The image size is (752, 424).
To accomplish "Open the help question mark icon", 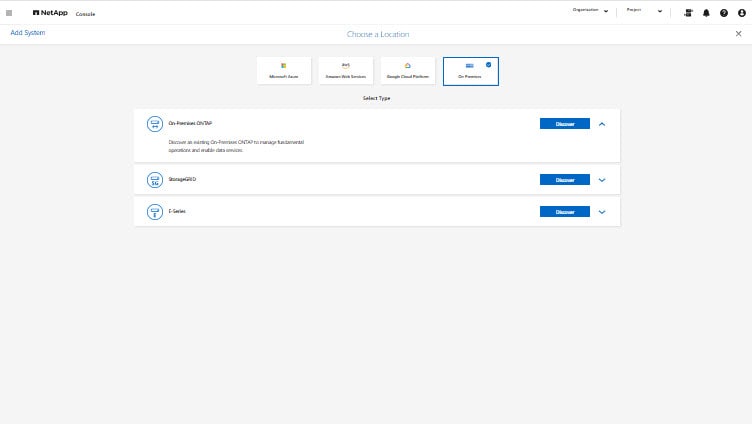I will 723,13.
